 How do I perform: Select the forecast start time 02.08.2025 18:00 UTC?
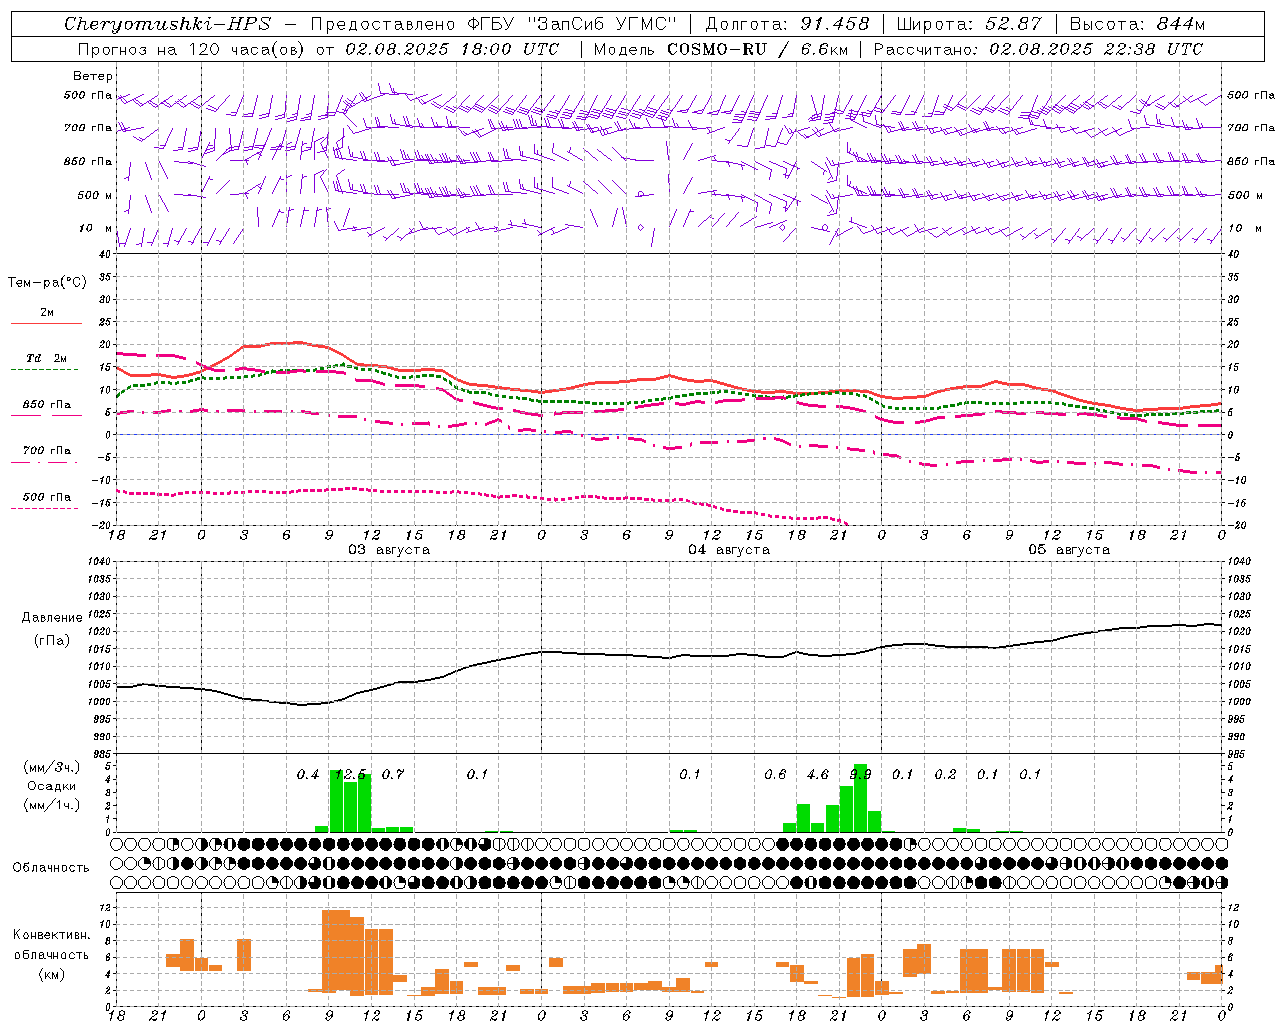pyautogui.click(x=452, y=49)
